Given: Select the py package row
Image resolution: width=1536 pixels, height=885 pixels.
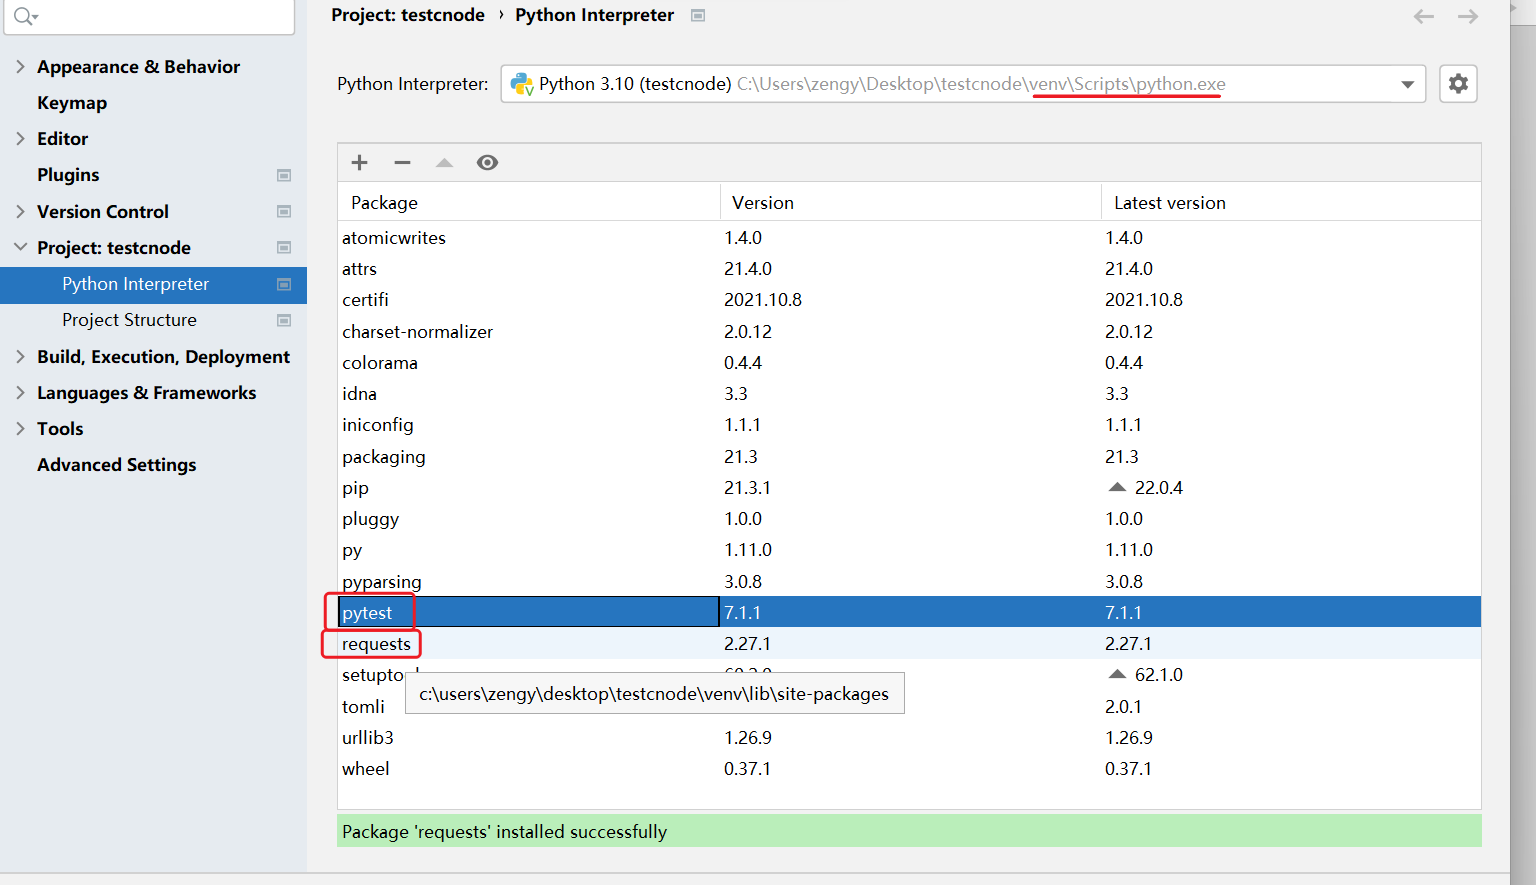Looking at the screenshot, I should pos(909,550).
